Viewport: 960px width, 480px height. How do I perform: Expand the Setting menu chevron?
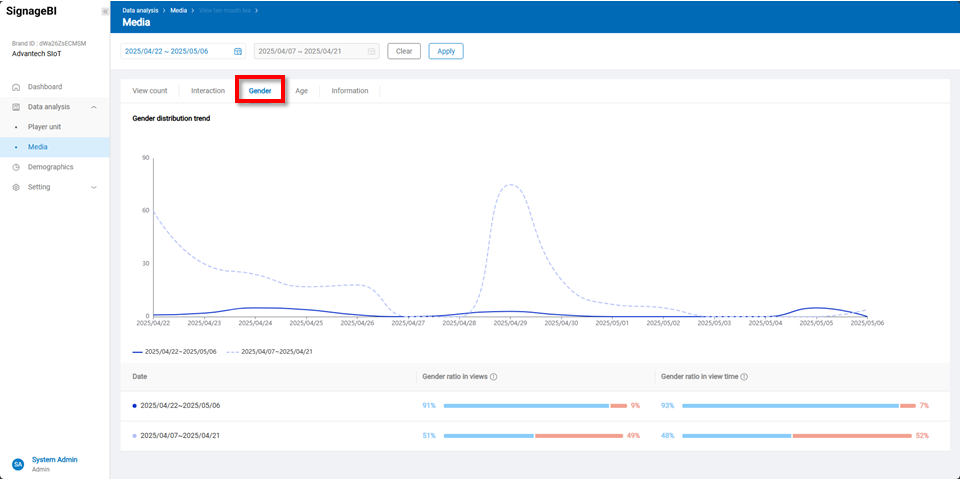(94, 187)
